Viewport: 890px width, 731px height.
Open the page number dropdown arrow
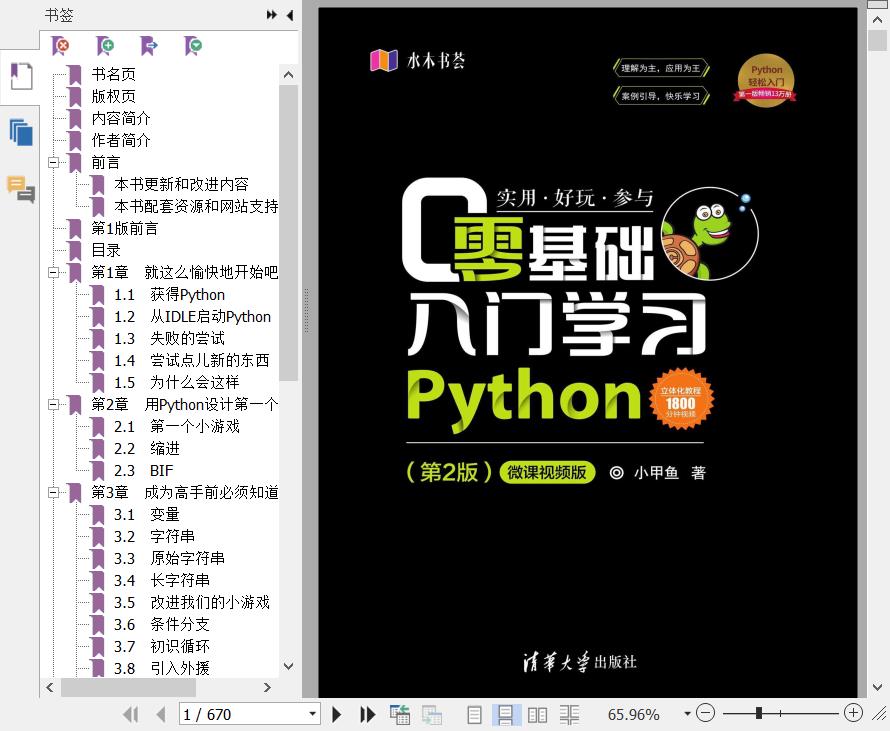pyautogui.click(x=312, y=714)
